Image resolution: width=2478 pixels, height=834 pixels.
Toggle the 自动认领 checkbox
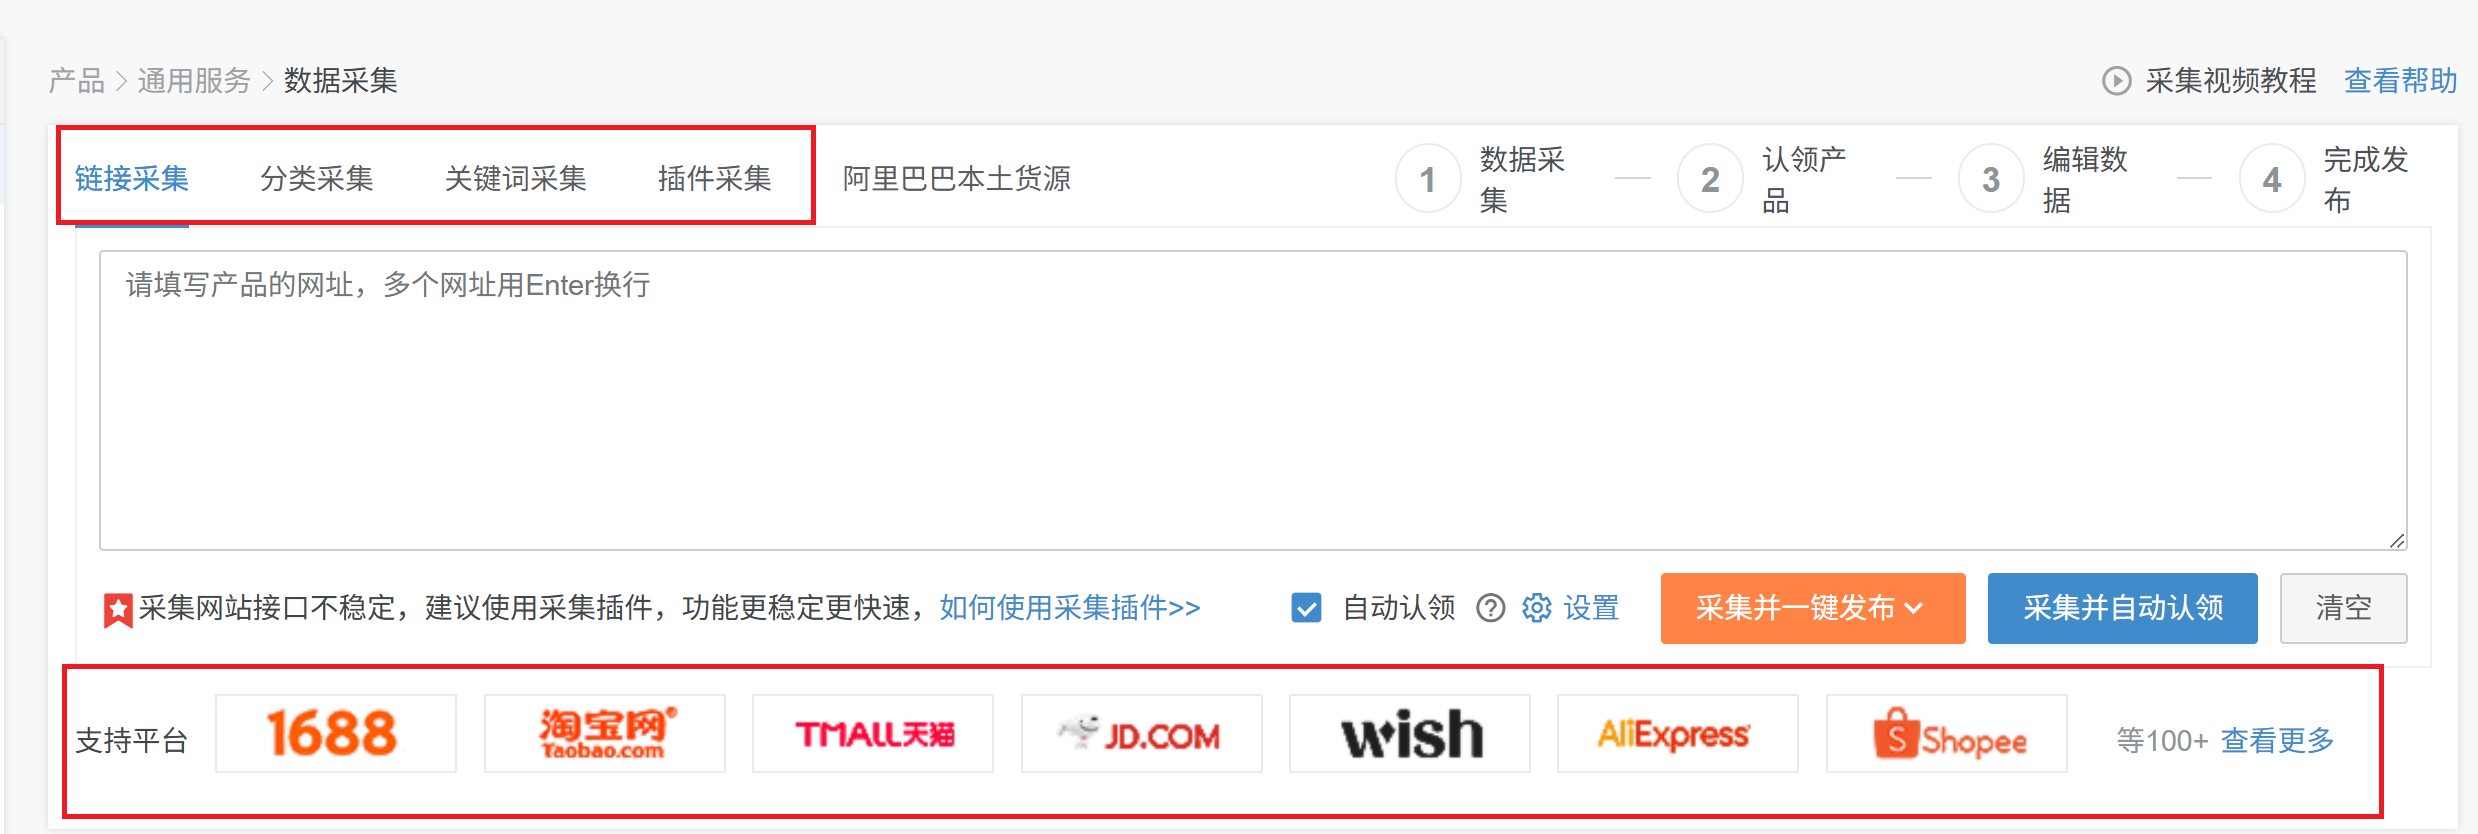click(1306, 608)
